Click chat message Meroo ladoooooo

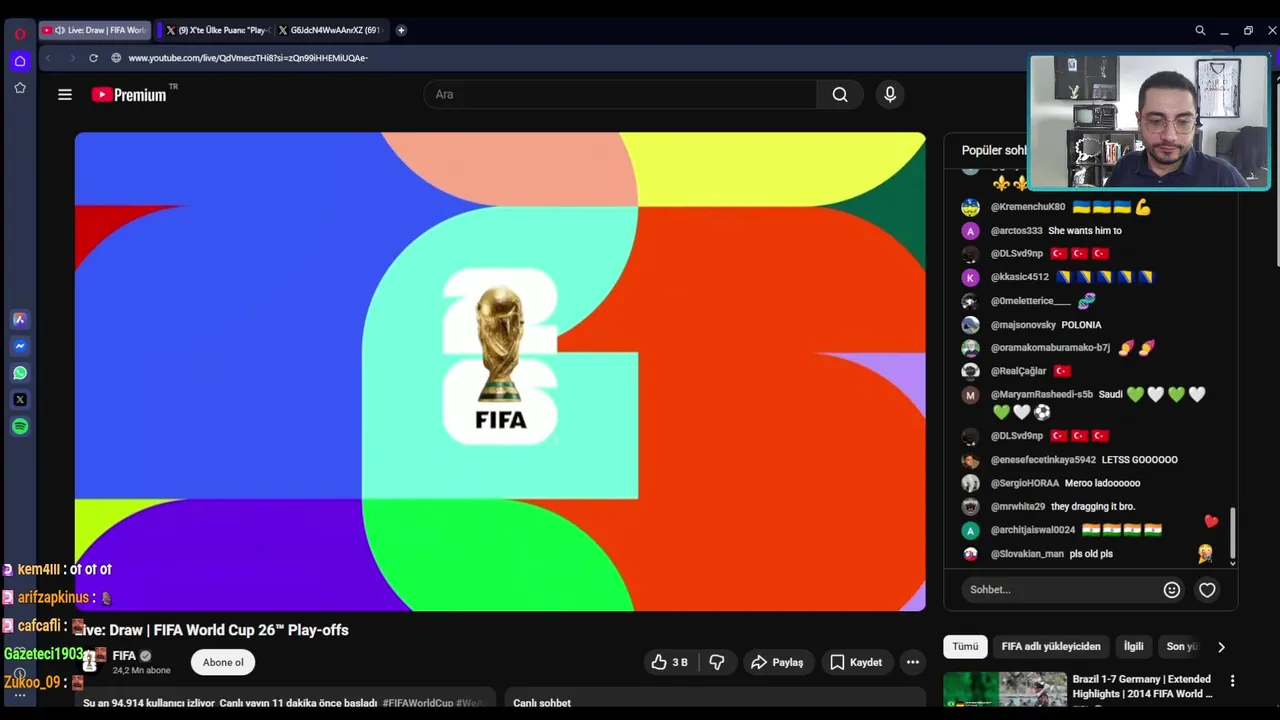[x=1102, y=483]
